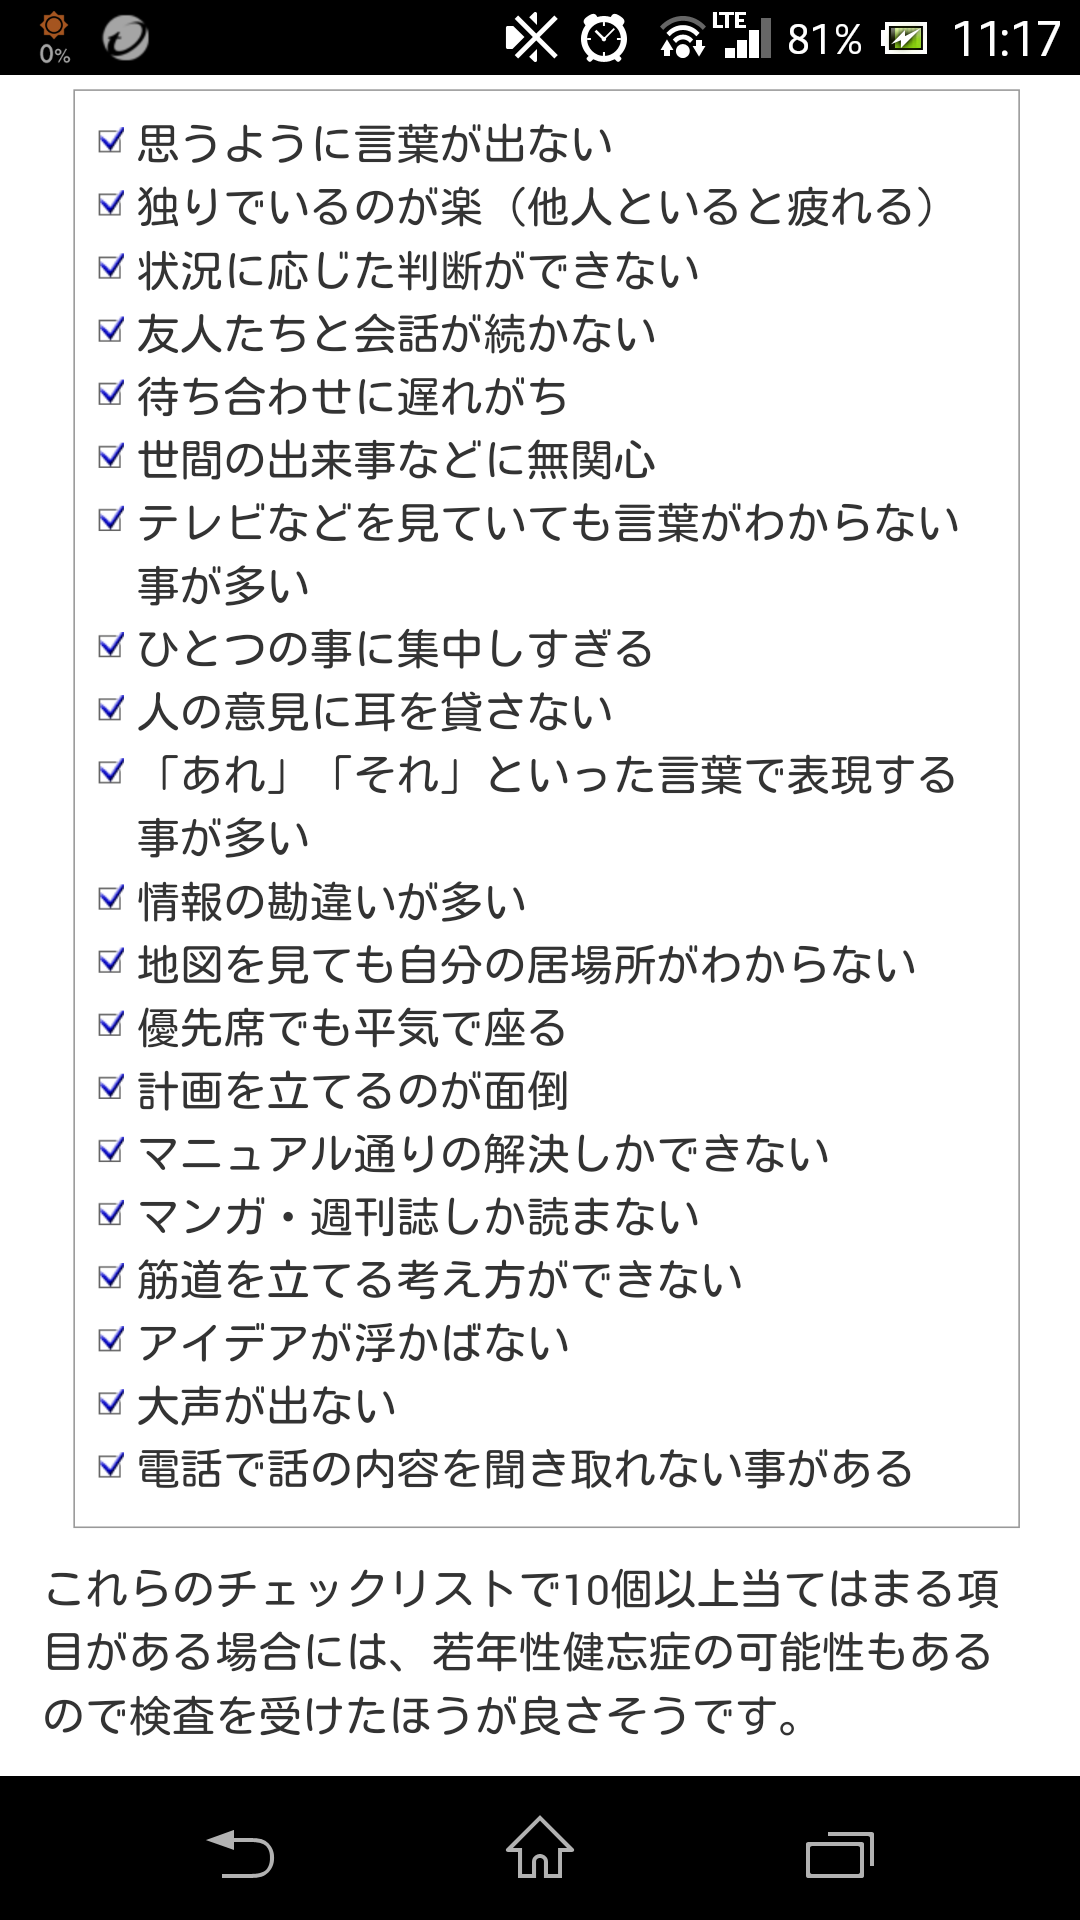Tap the paragraph mentioning 若年性健忘症

(521, 1652)
